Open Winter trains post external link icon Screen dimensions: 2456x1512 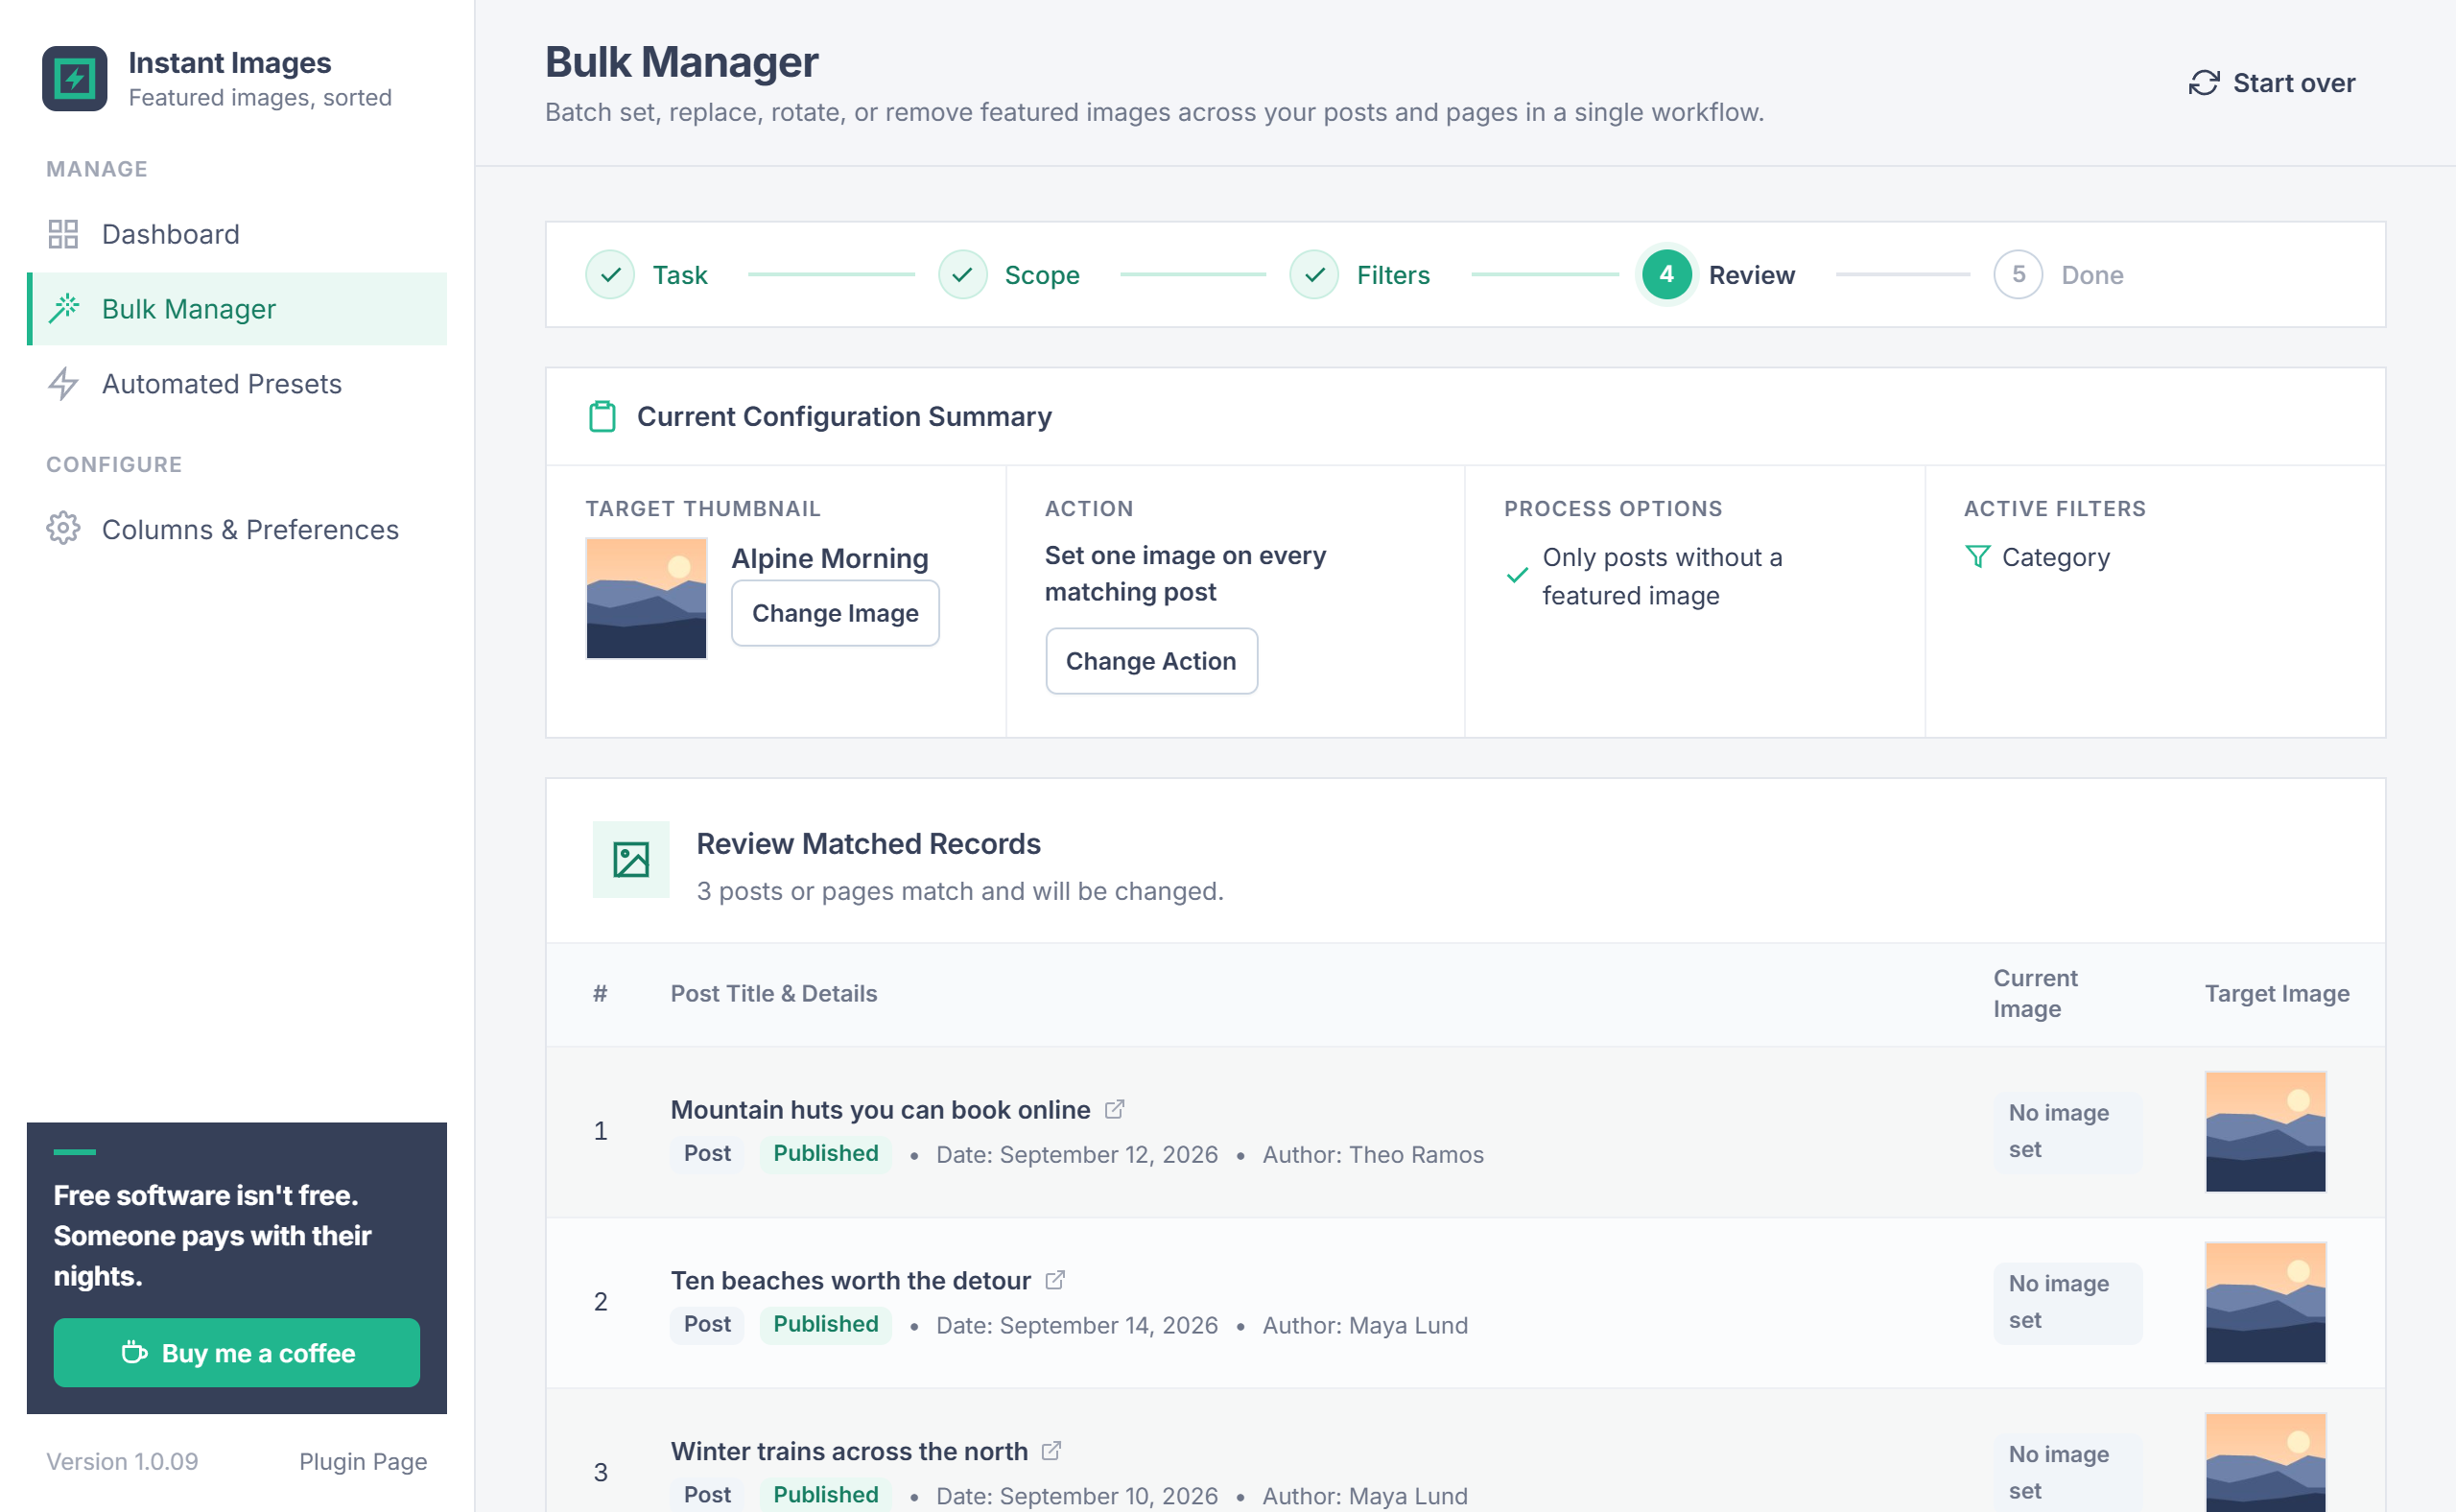(1051, 1451)
